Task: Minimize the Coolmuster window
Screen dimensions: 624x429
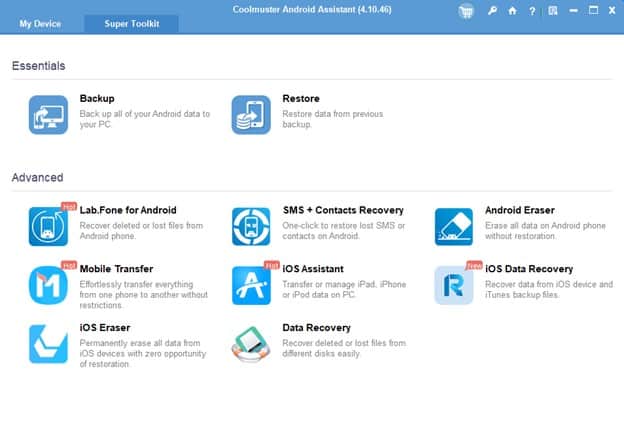Action: 573,11
